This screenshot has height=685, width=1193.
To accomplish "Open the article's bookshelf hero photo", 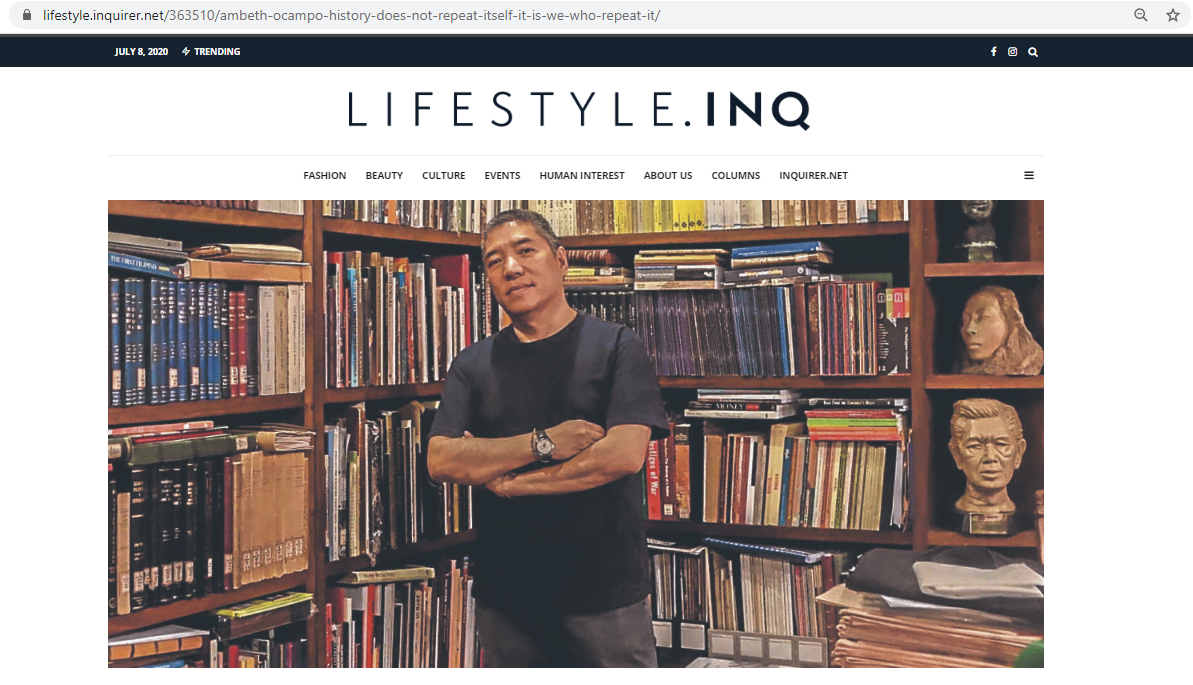I will click(x=576, y=434).
